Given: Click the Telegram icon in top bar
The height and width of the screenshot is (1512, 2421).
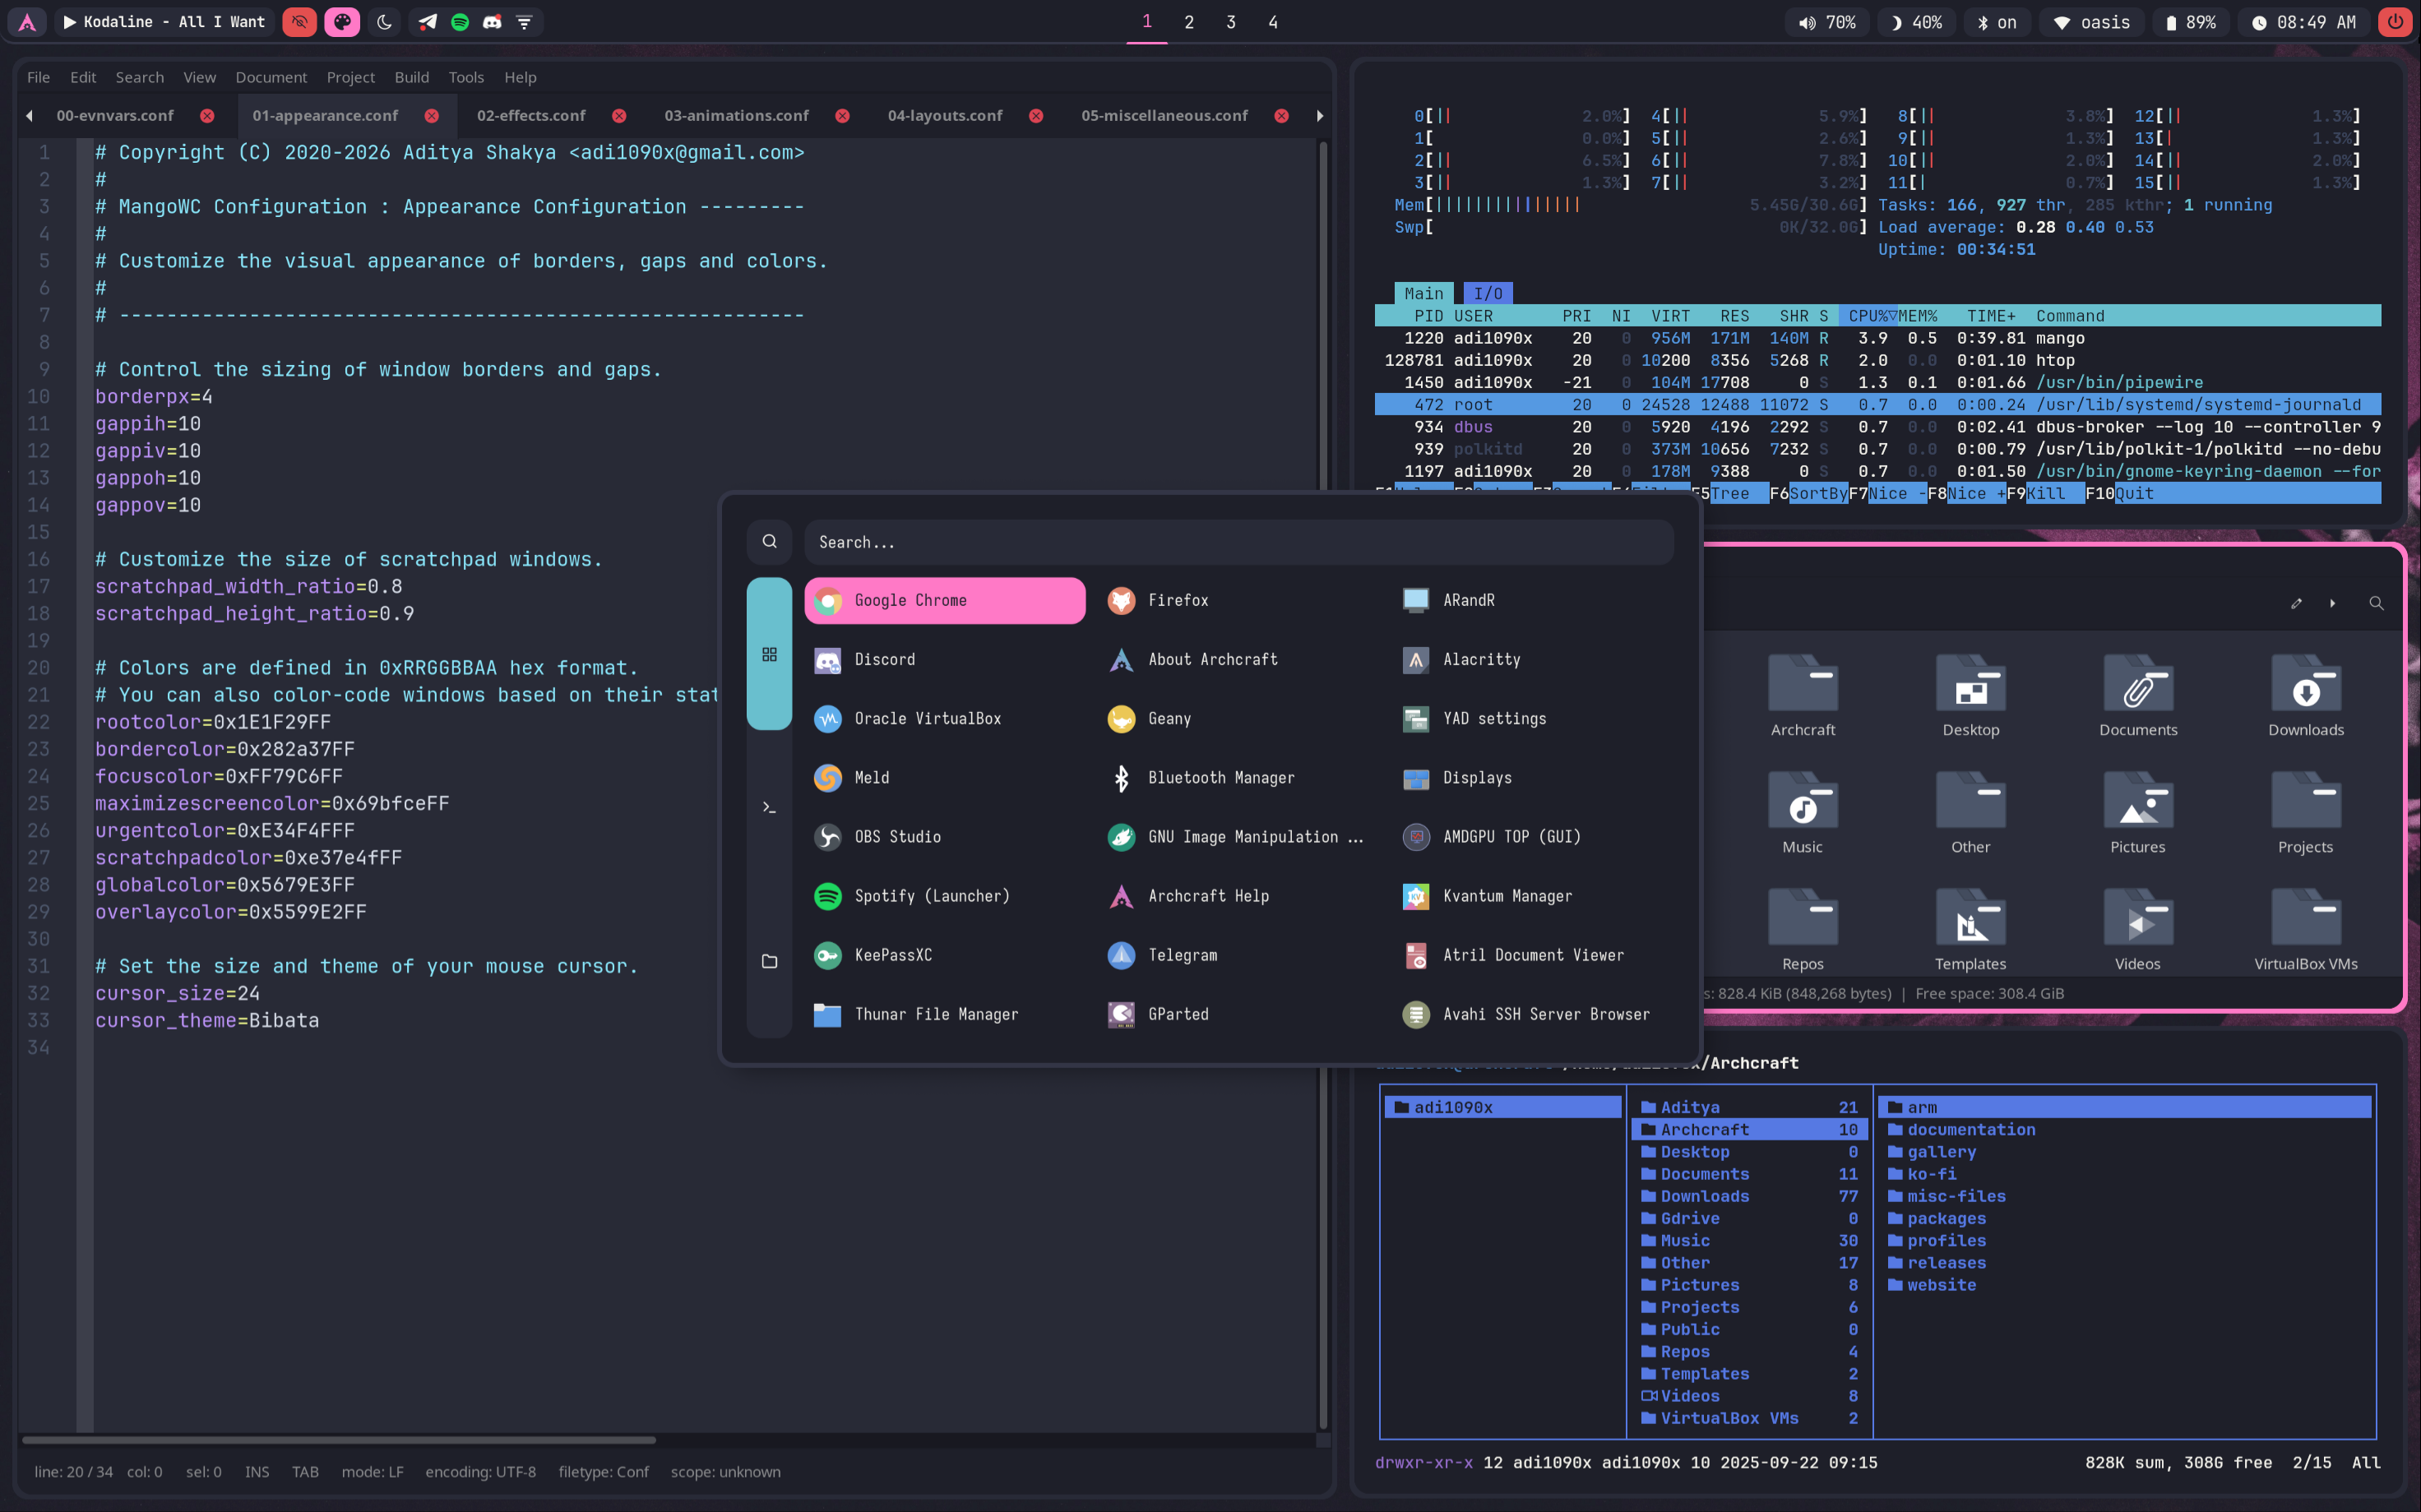Looking at the screenshot, I should (x=427, y=22).
